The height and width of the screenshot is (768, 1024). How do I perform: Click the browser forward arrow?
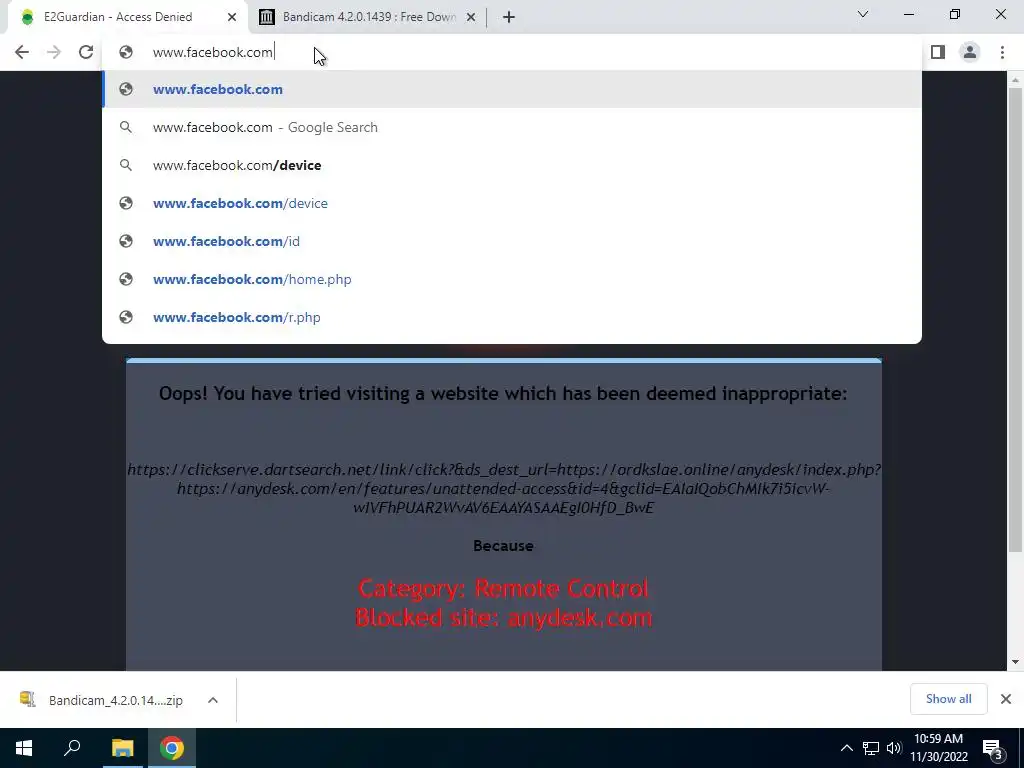click(54, 52)
